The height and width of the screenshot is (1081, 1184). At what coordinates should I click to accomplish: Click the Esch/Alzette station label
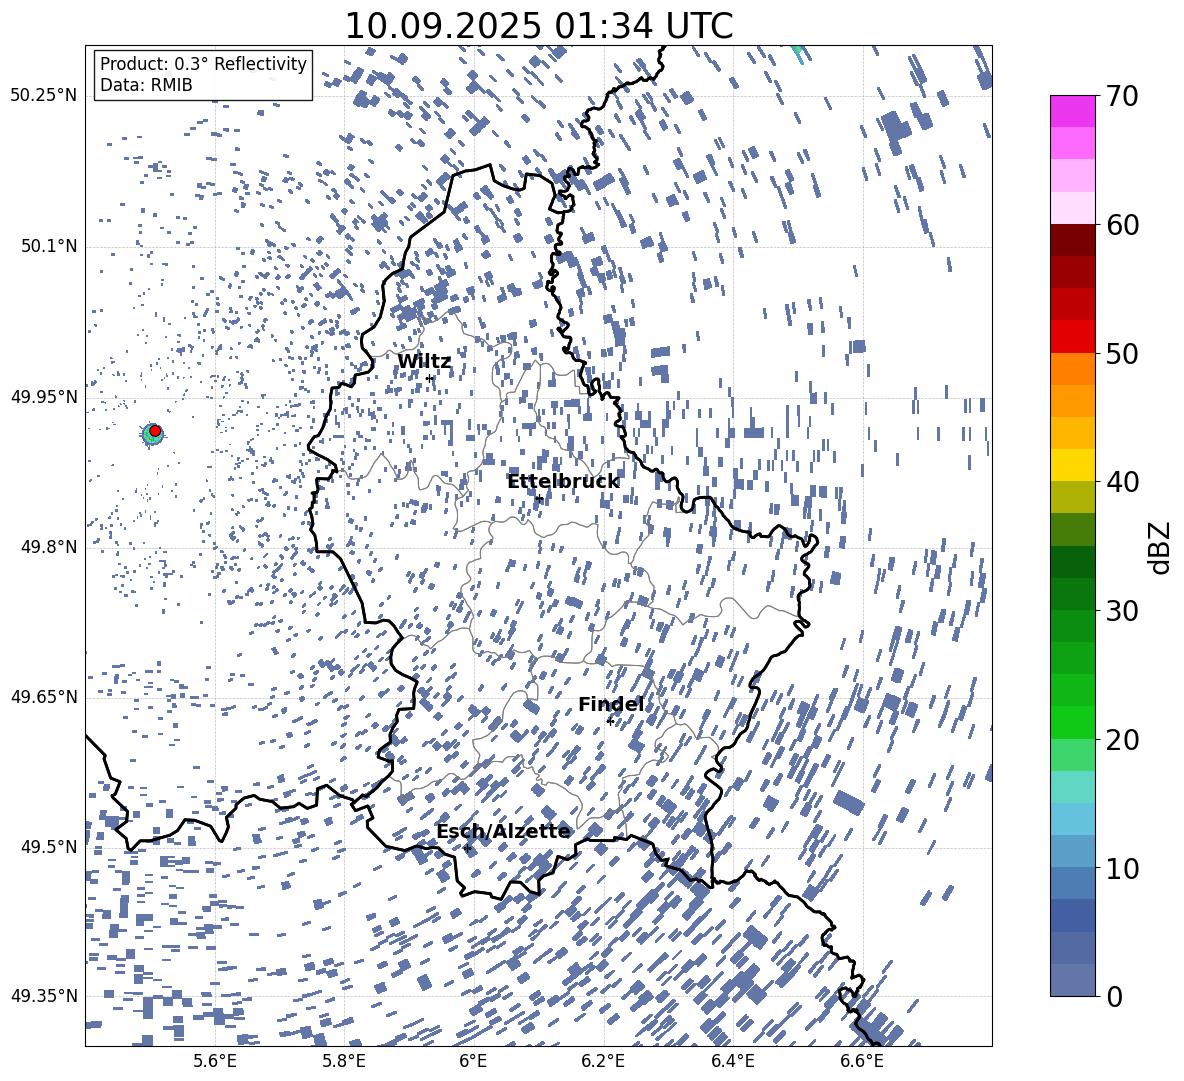click(503, 831)
